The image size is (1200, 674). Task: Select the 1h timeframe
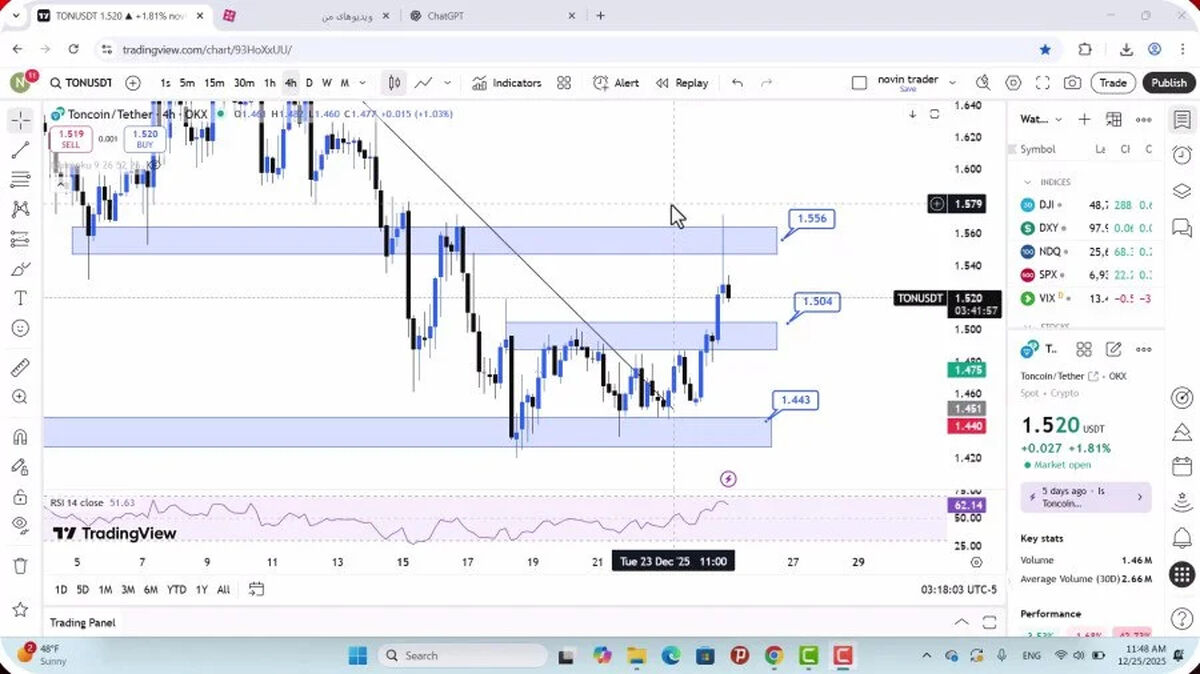click(270, 83)
